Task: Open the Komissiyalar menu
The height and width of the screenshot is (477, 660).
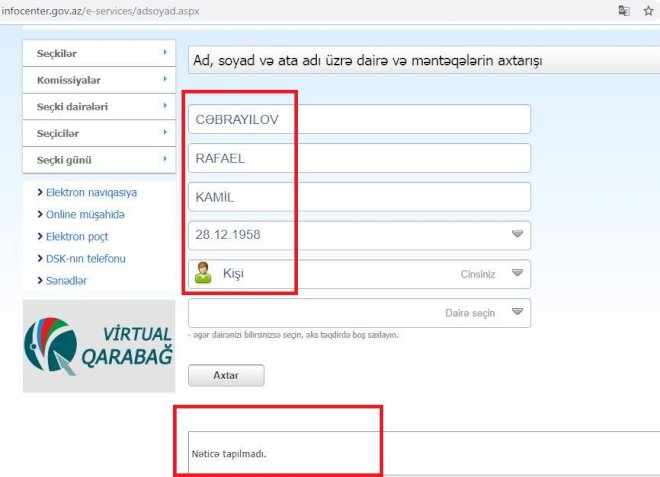Action: [x=97, y=79]
